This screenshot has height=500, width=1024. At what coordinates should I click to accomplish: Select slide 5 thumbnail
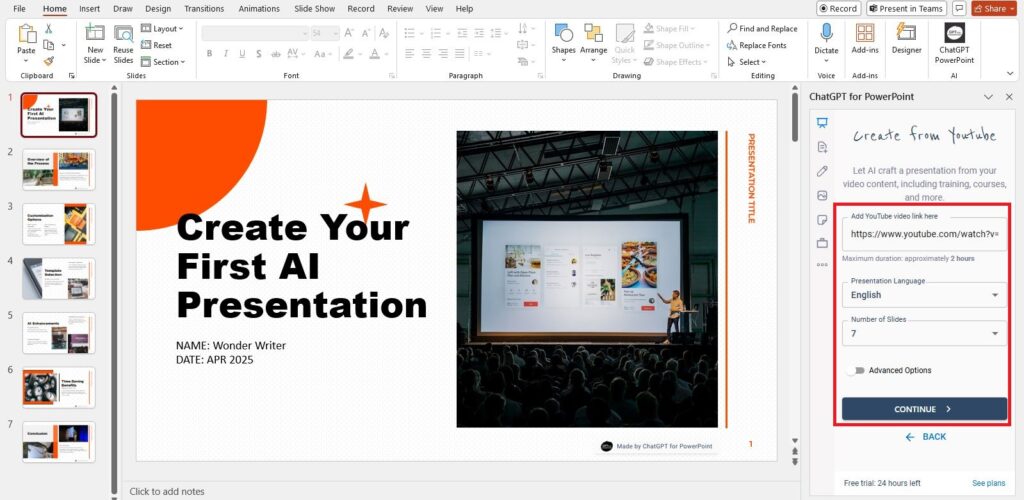(x=59, y=333)
